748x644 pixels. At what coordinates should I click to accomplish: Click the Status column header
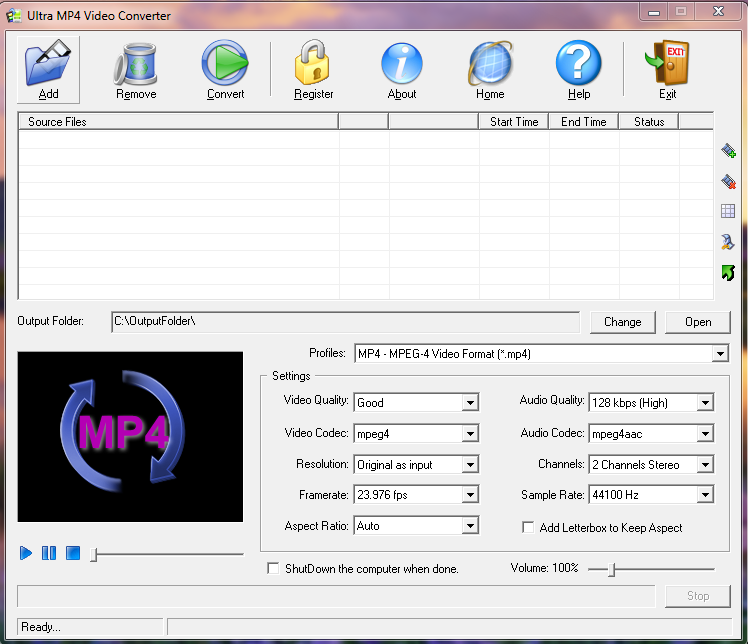649,122
